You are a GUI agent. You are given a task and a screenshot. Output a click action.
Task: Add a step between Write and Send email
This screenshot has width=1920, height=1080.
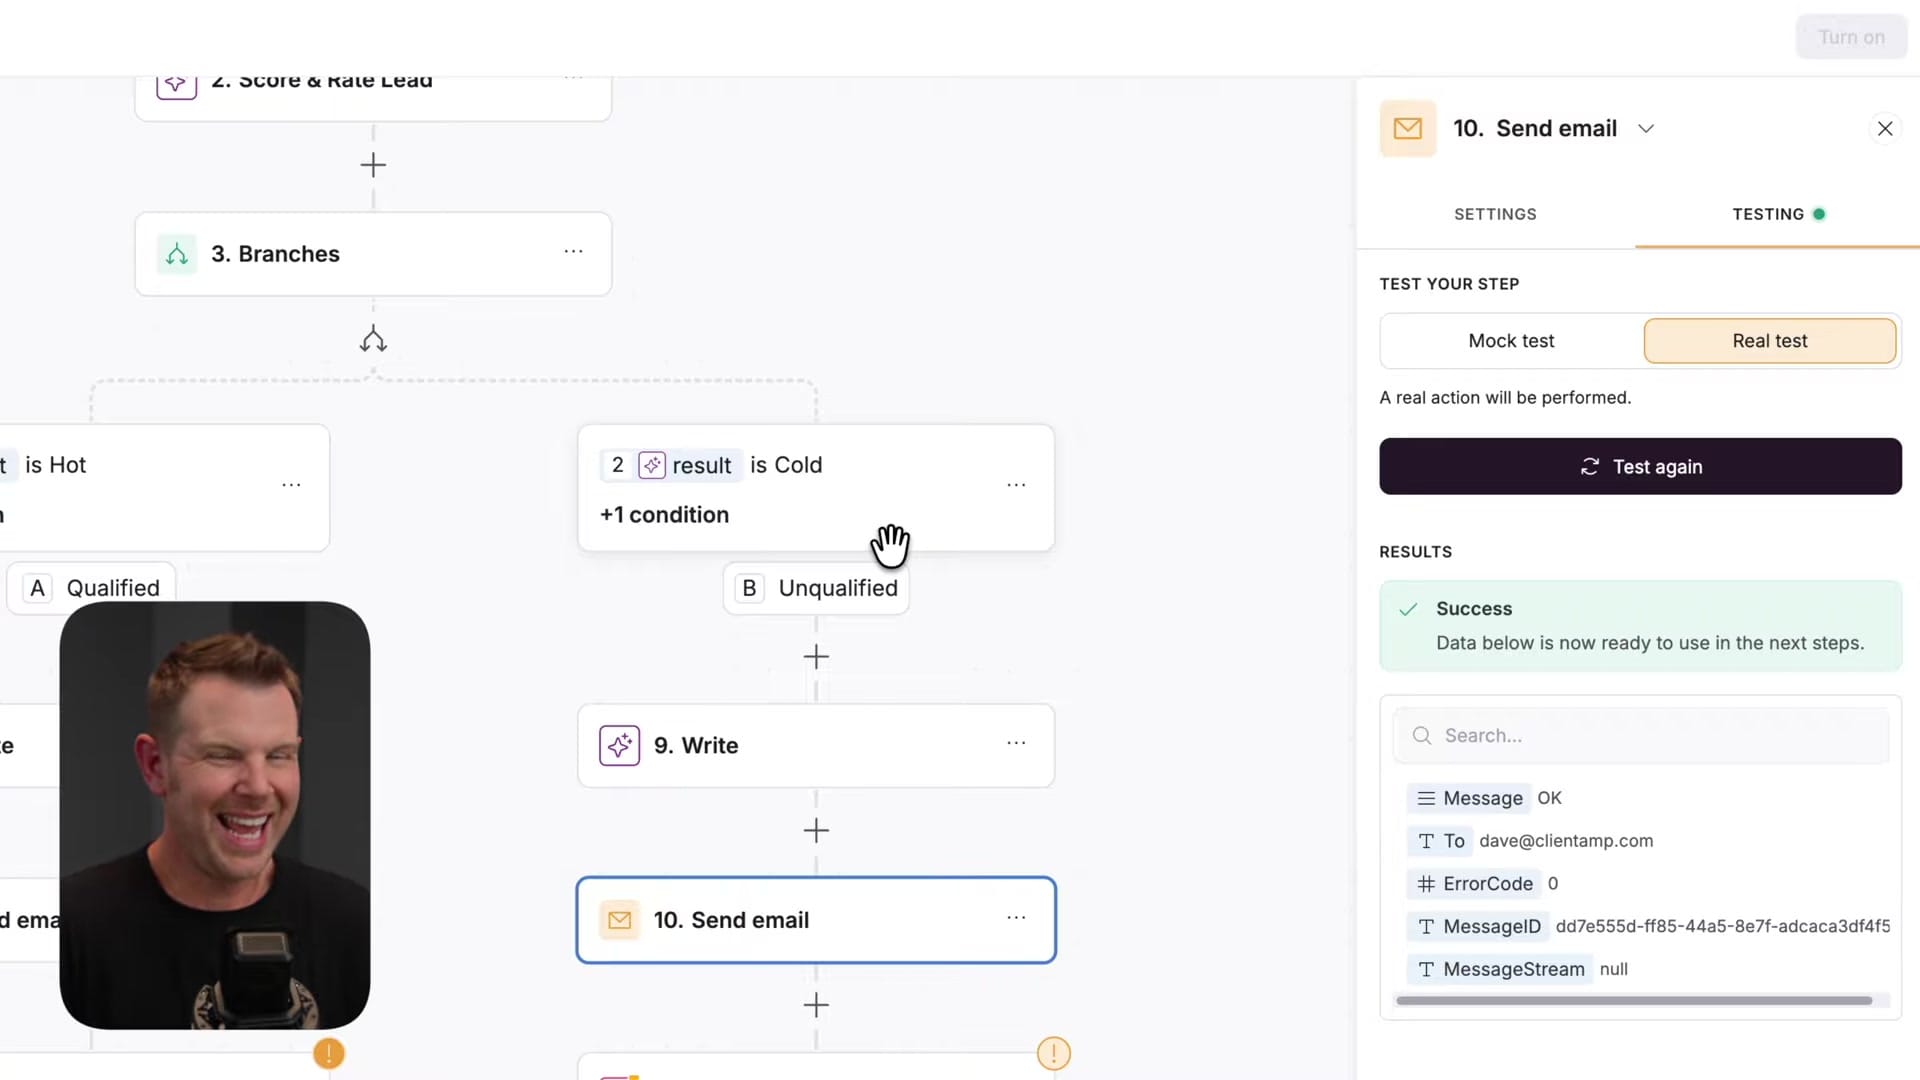click(816, 831)
